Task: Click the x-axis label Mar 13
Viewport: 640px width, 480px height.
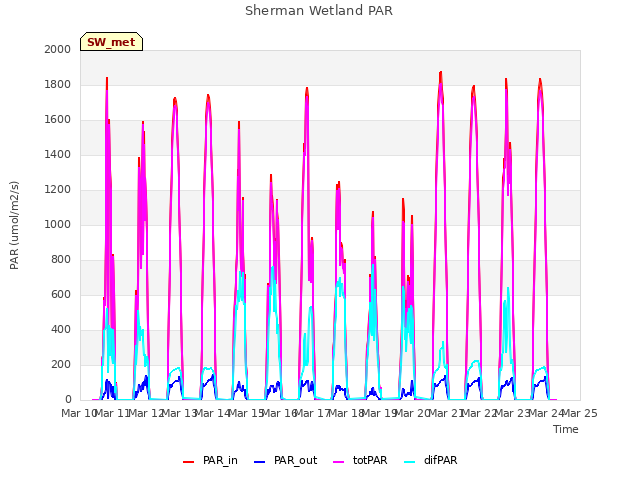Action: pos(180,413)
